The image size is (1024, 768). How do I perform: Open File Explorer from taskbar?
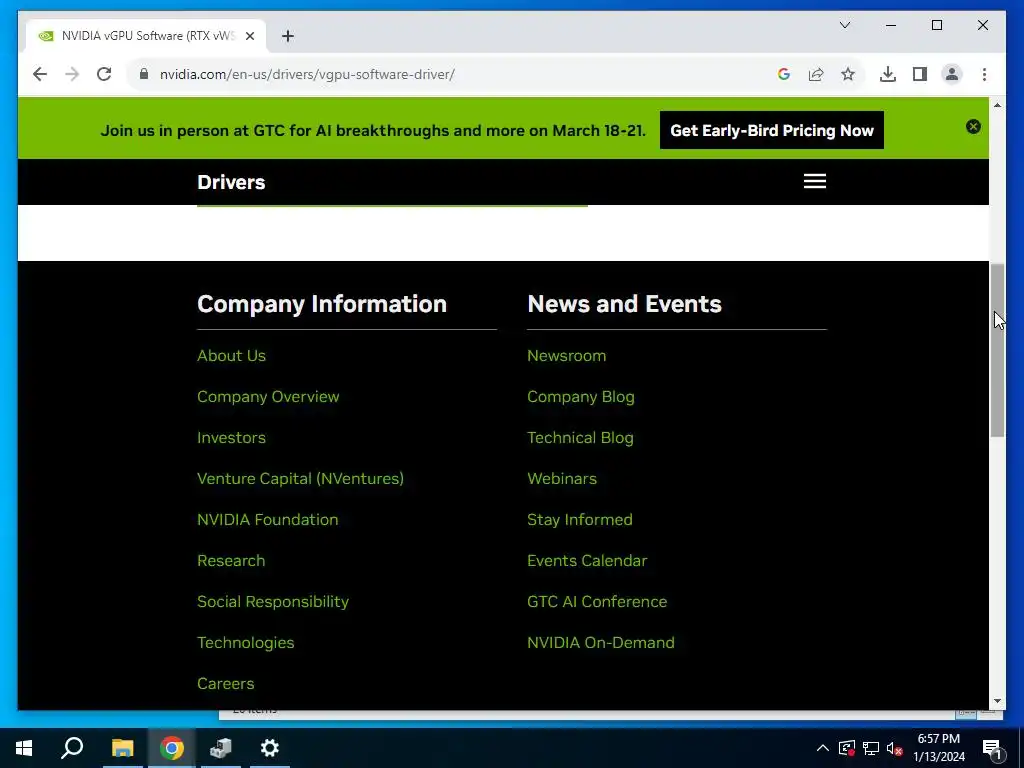click(122, 748)
